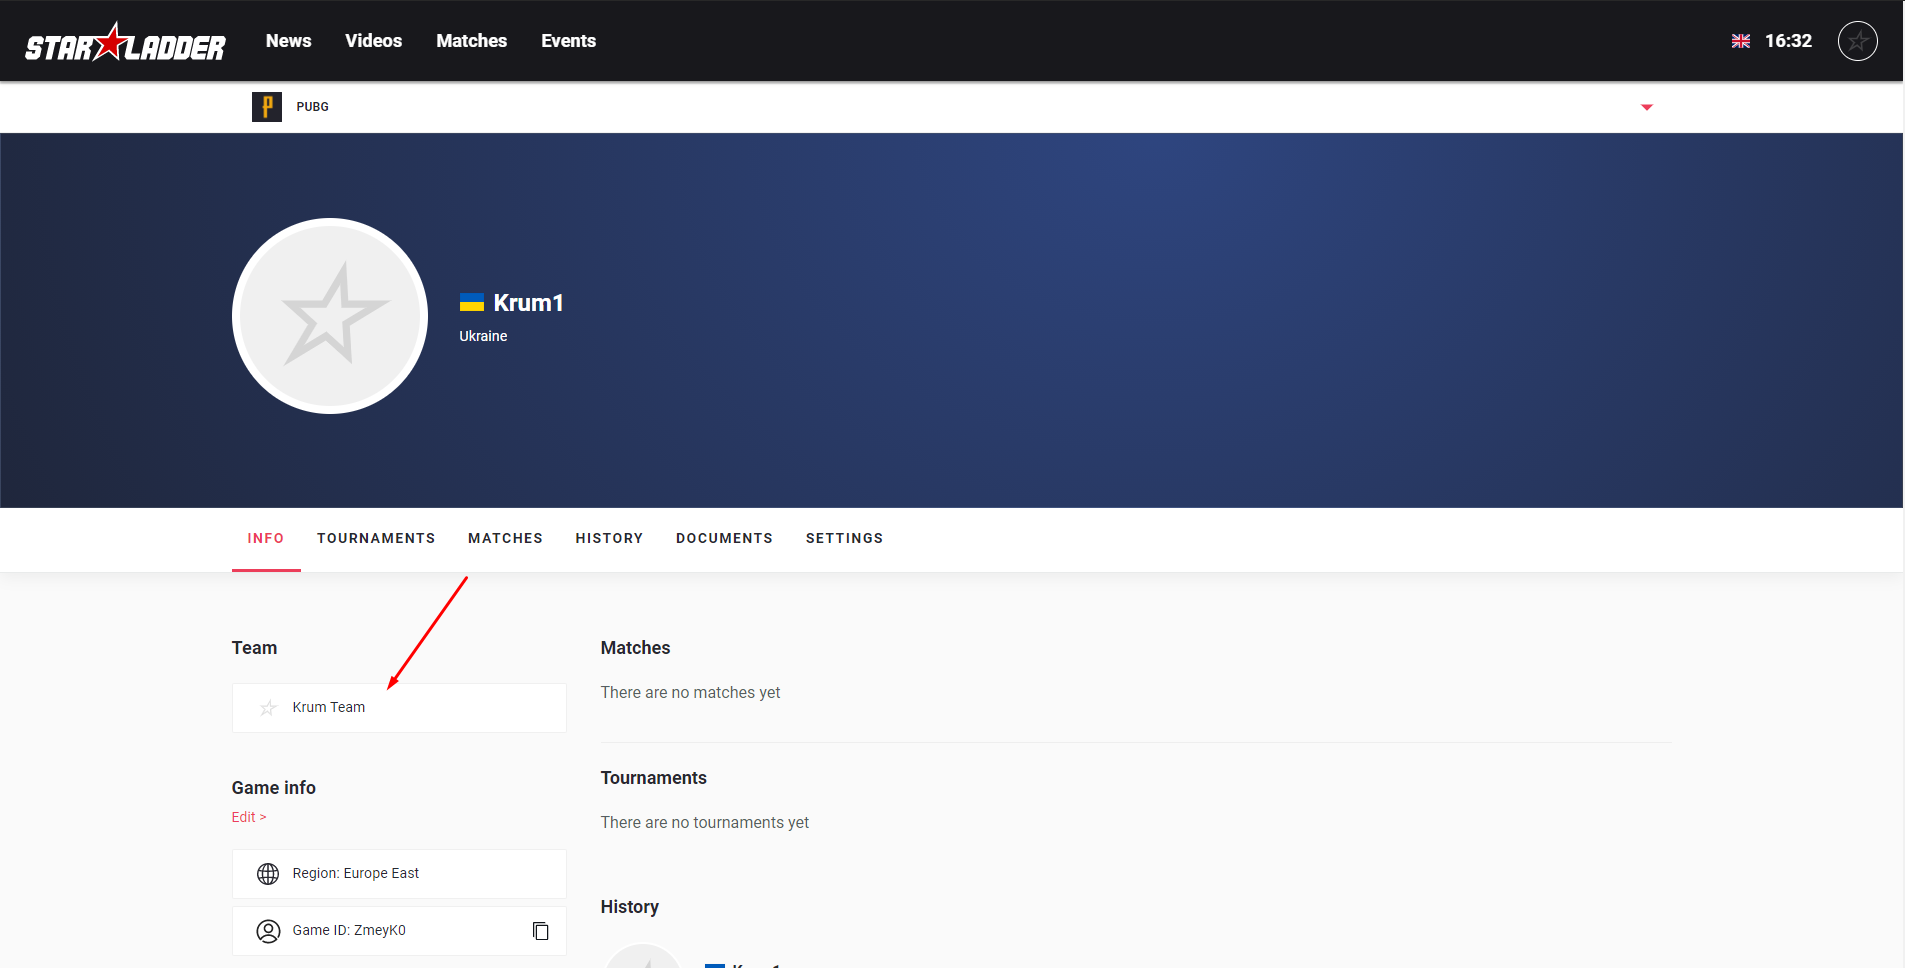The image size is (1905, 968).
Task: Open the Settings tab
Action: pos(844,538)
